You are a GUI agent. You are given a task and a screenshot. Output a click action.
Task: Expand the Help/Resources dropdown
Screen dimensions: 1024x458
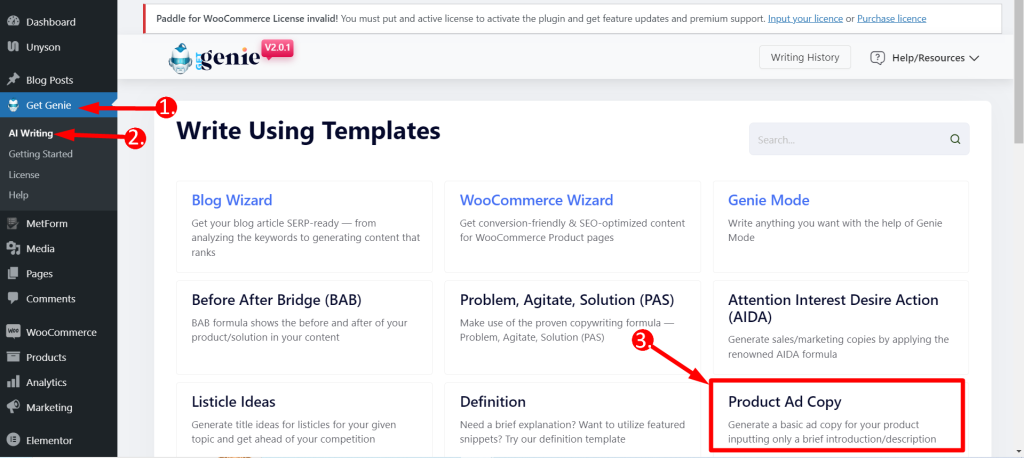(x=925, y=57)
